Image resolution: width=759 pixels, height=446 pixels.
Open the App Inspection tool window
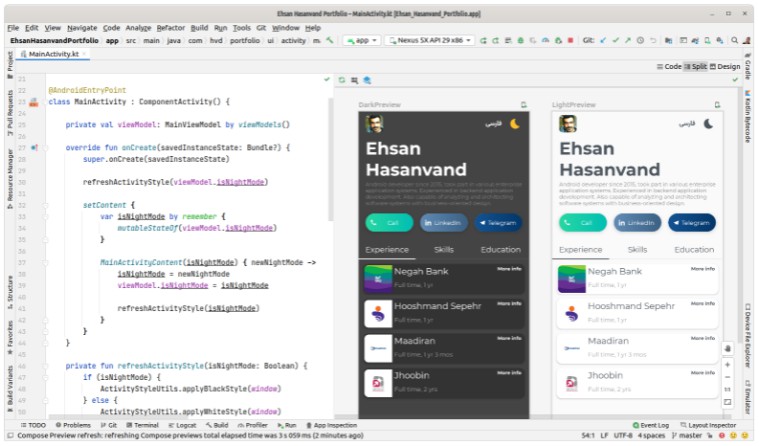(332, 425)
